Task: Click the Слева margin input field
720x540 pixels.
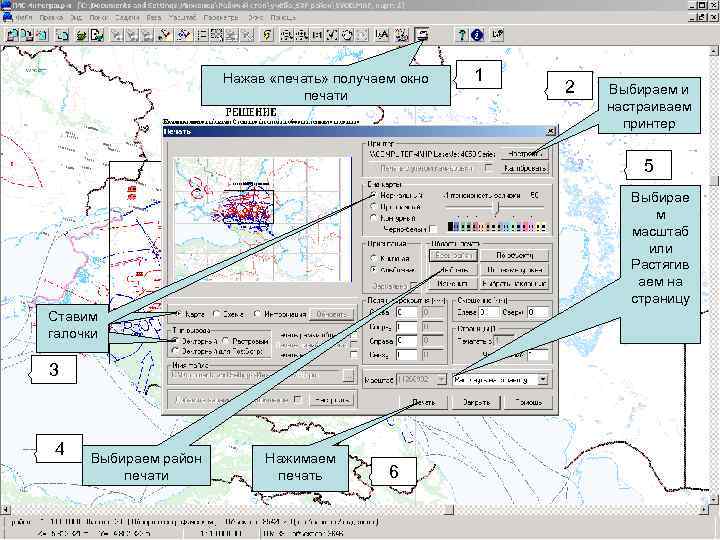Action: coord(406,312)
